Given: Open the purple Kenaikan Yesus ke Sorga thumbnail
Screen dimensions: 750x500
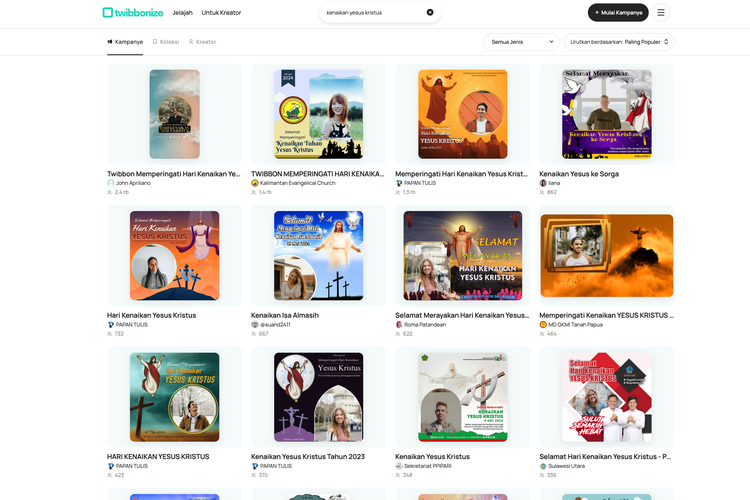Looking at the screenshot, I should 607,114.
